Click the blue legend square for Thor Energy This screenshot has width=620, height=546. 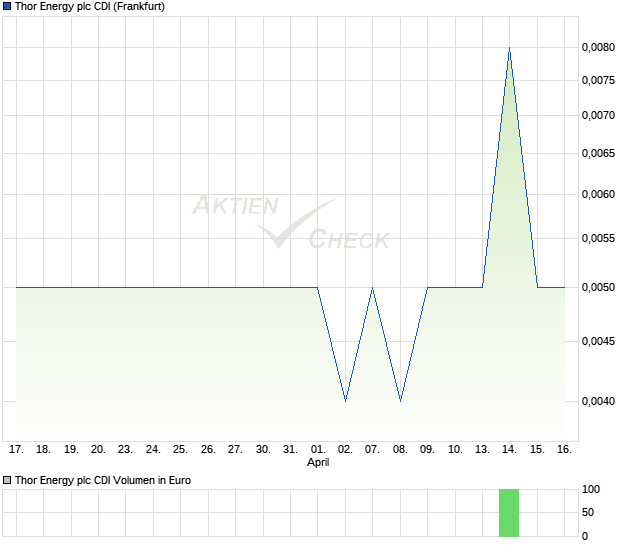7,6
